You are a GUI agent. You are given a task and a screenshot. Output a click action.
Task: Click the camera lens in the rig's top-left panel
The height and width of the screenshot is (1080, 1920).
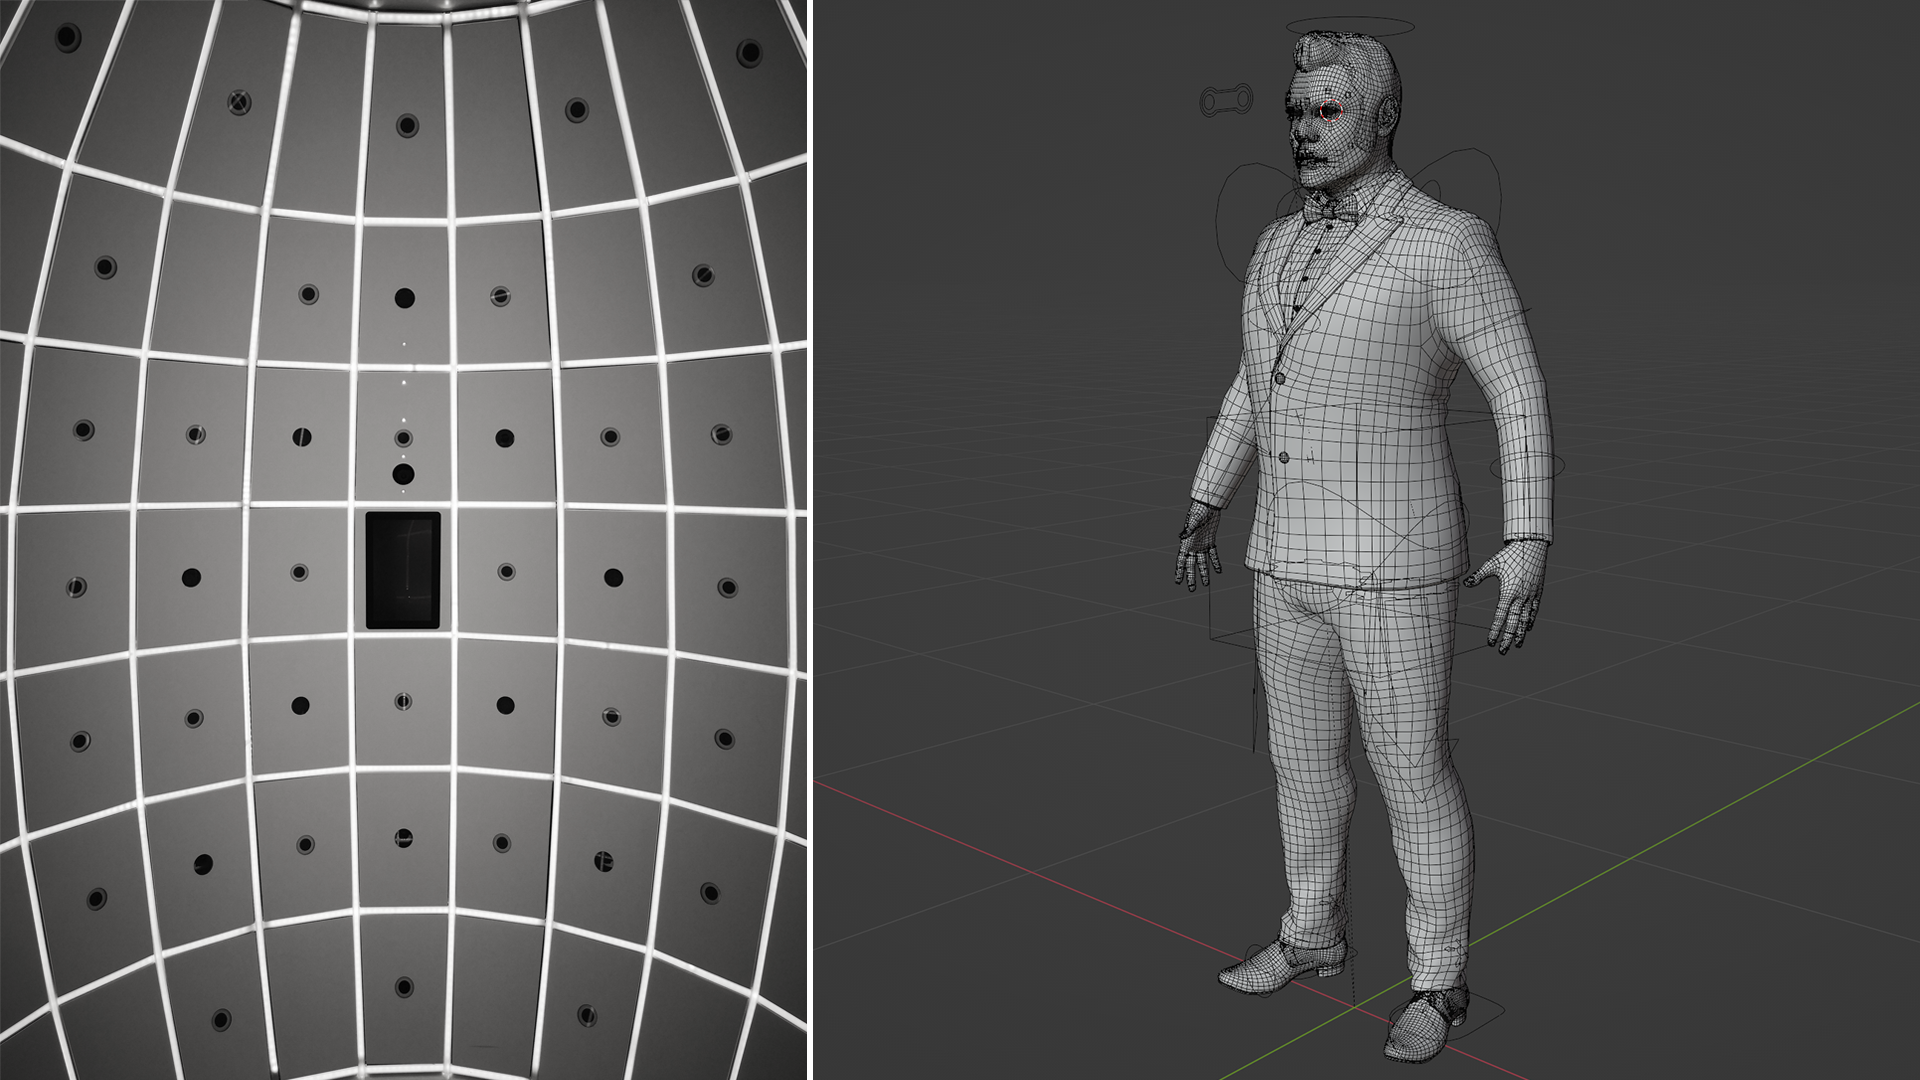click(x=67, y=38)
